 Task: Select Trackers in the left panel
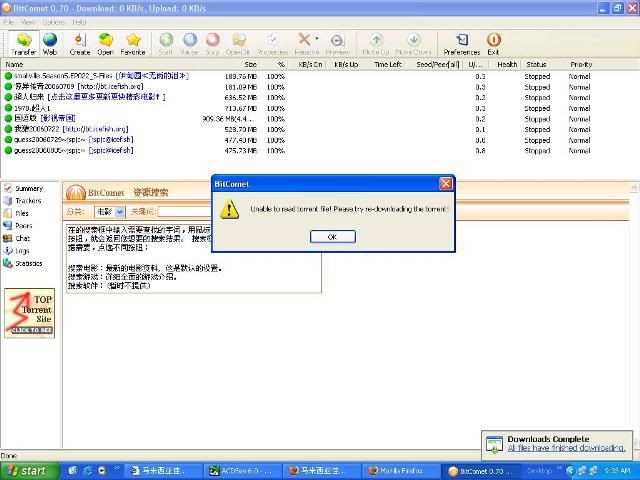[x=28, y=201]
